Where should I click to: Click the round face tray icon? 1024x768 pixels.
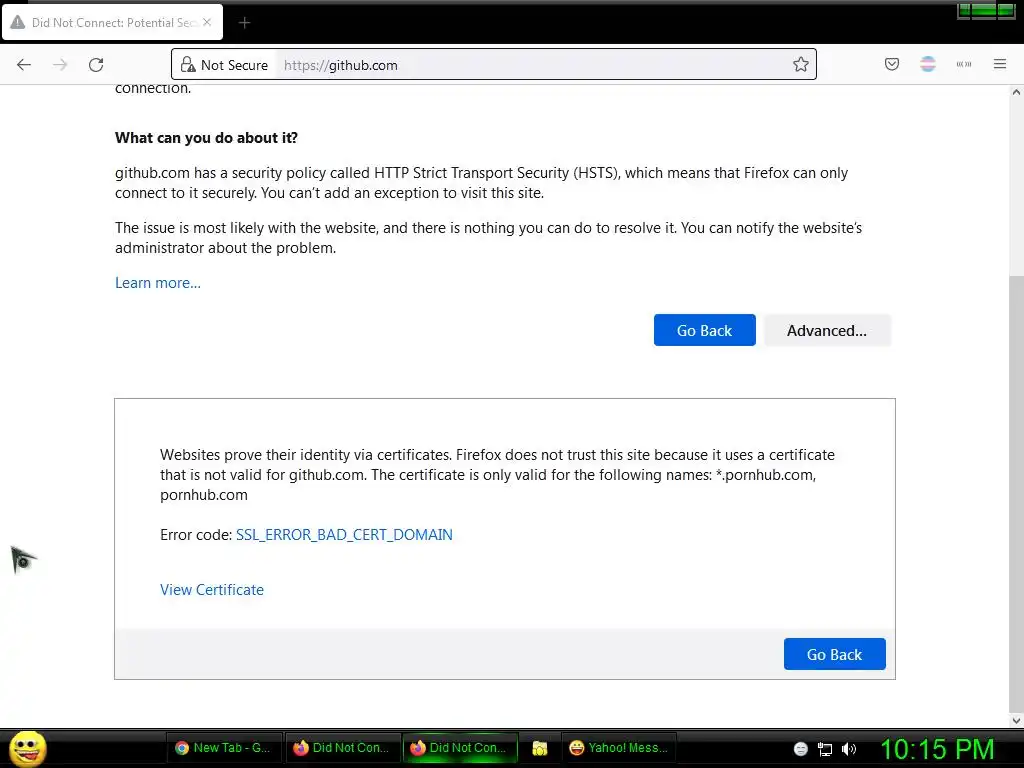click(801, 749)
